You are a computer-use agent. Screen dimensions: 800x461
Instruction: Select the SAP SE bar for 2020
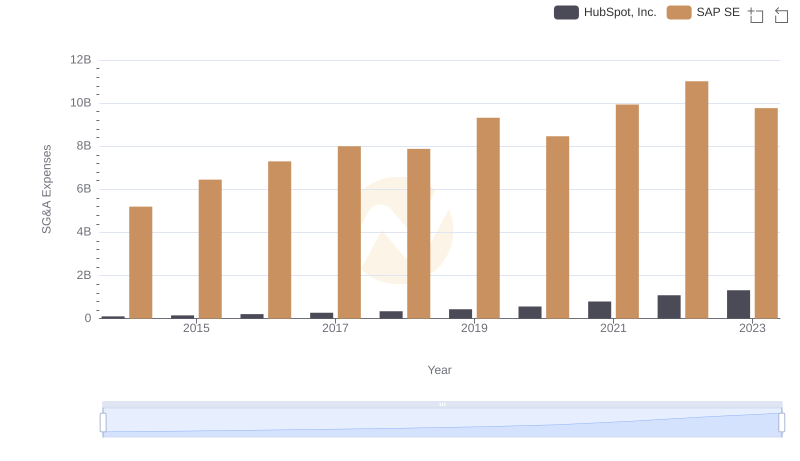558,227
